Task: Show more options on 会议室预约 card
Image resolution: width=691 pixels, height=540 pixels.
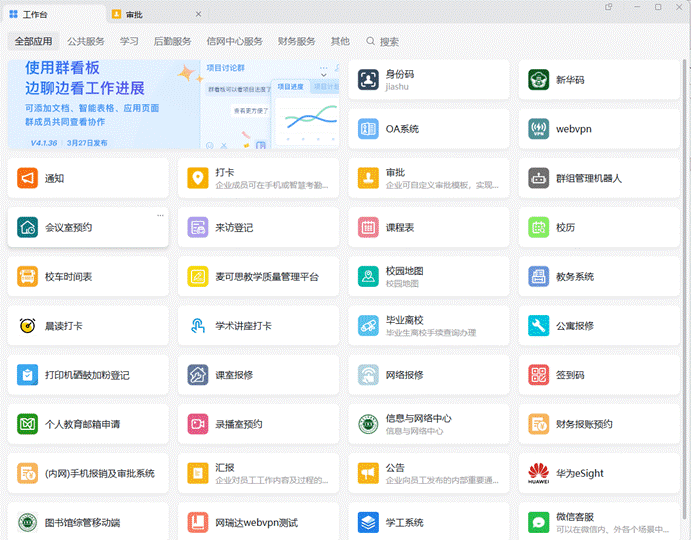Action: coord(160,215)
